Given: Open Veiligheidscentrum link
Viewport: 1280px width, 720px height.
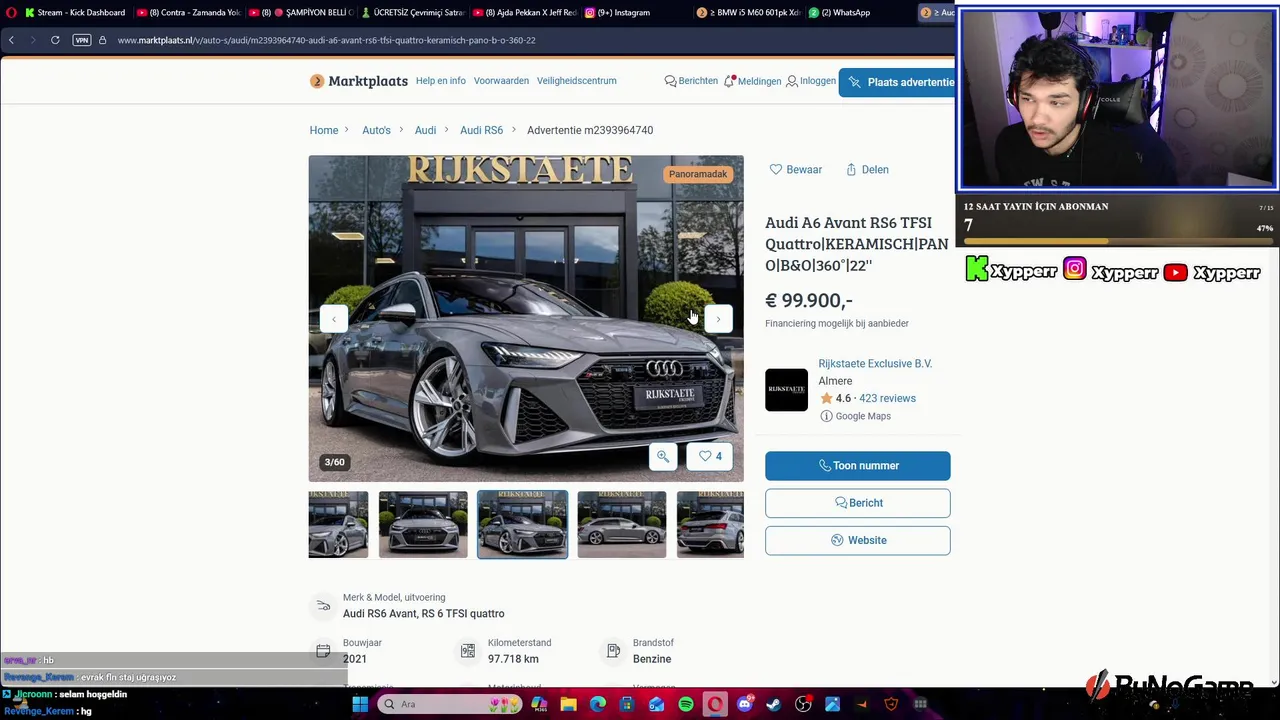Looking at the screenshot, I should pos(577,81).
